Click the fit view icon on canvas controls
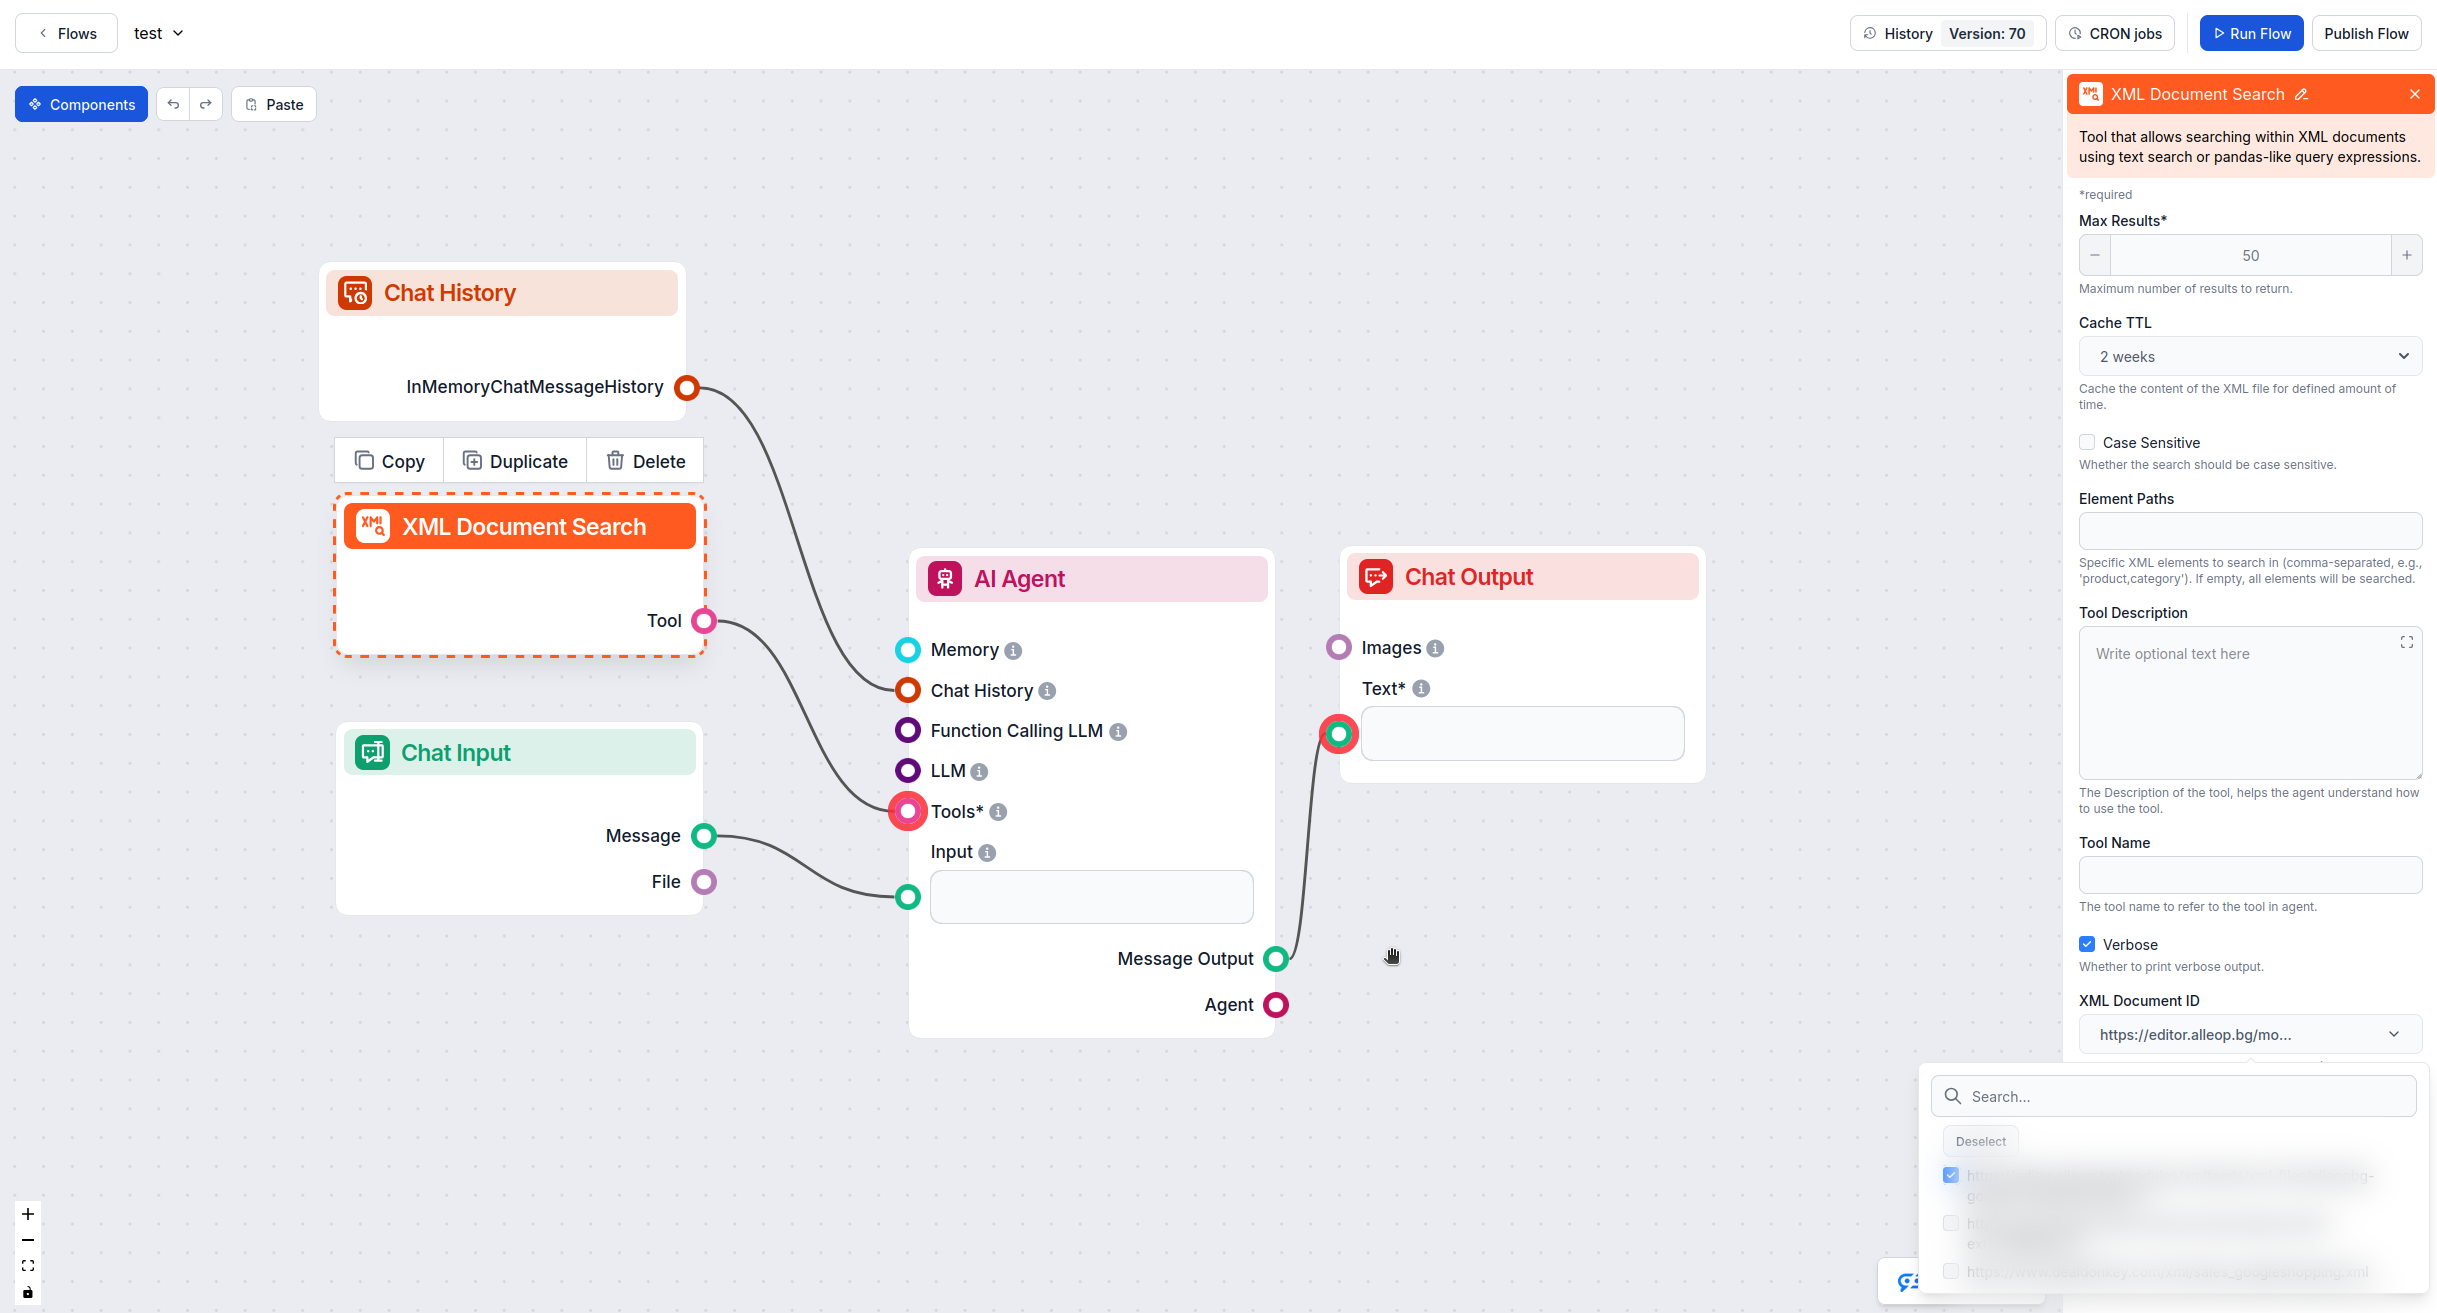This screenshot has height=1313, width=2437. (x=28, y=1266)
